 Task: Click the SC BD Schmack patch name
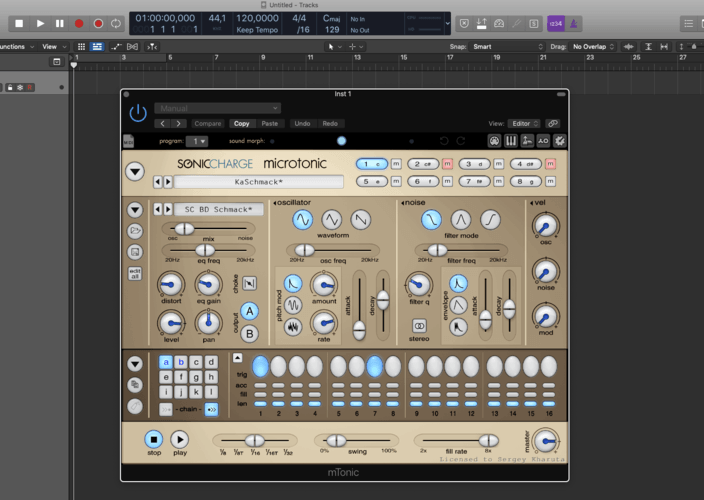click(219, 210)
